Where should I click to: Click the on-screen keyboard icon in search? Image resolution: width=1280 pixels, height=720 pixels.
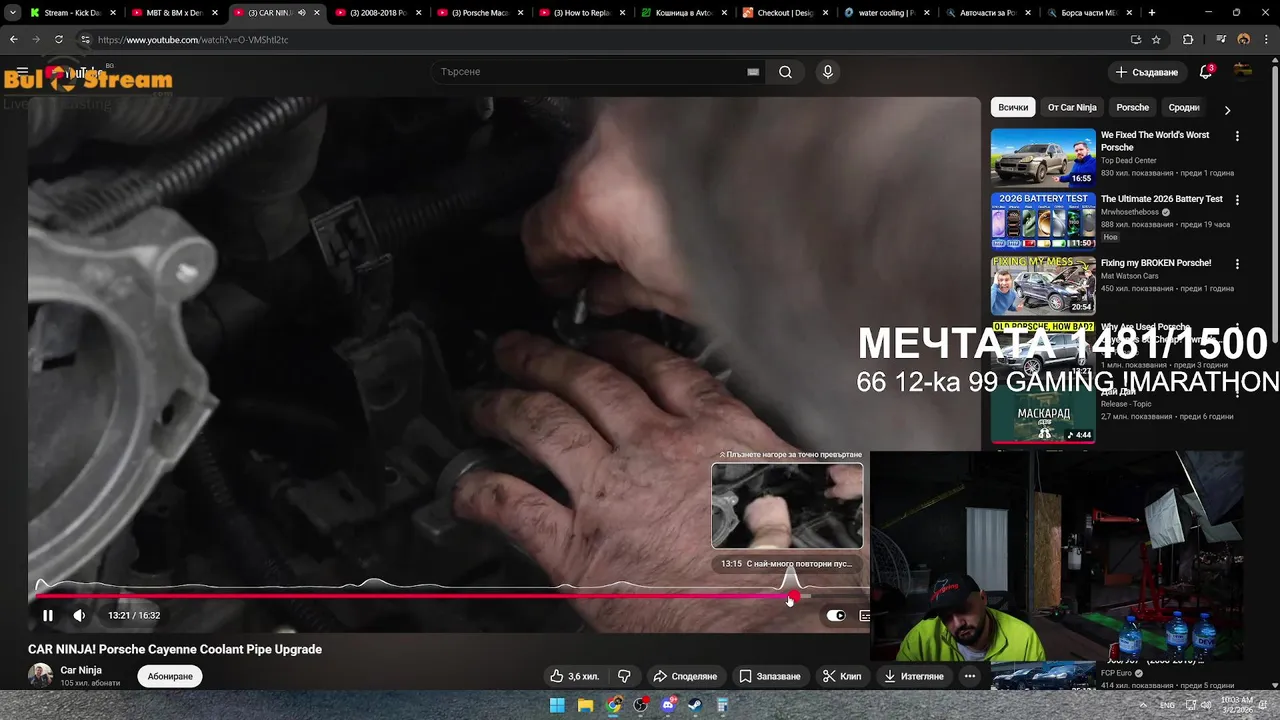point(753,72)
